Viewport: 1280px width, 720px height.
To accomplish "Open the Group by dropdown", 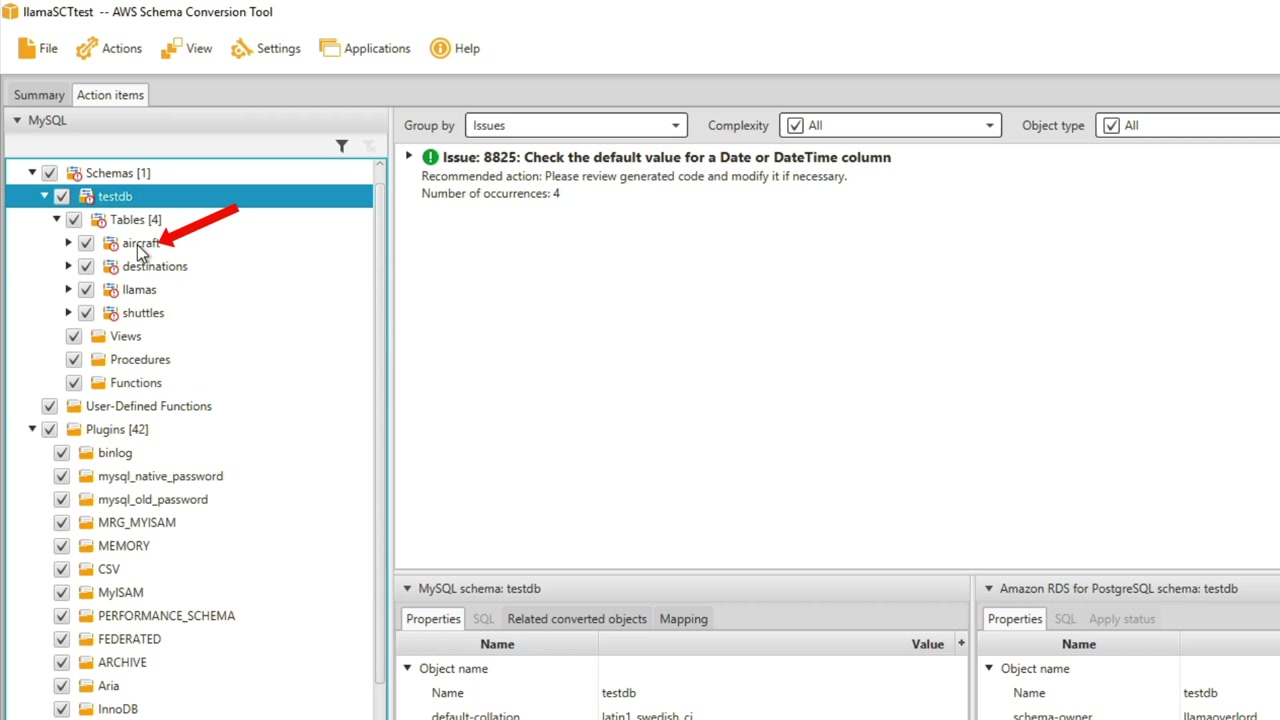I will point(576,126).
